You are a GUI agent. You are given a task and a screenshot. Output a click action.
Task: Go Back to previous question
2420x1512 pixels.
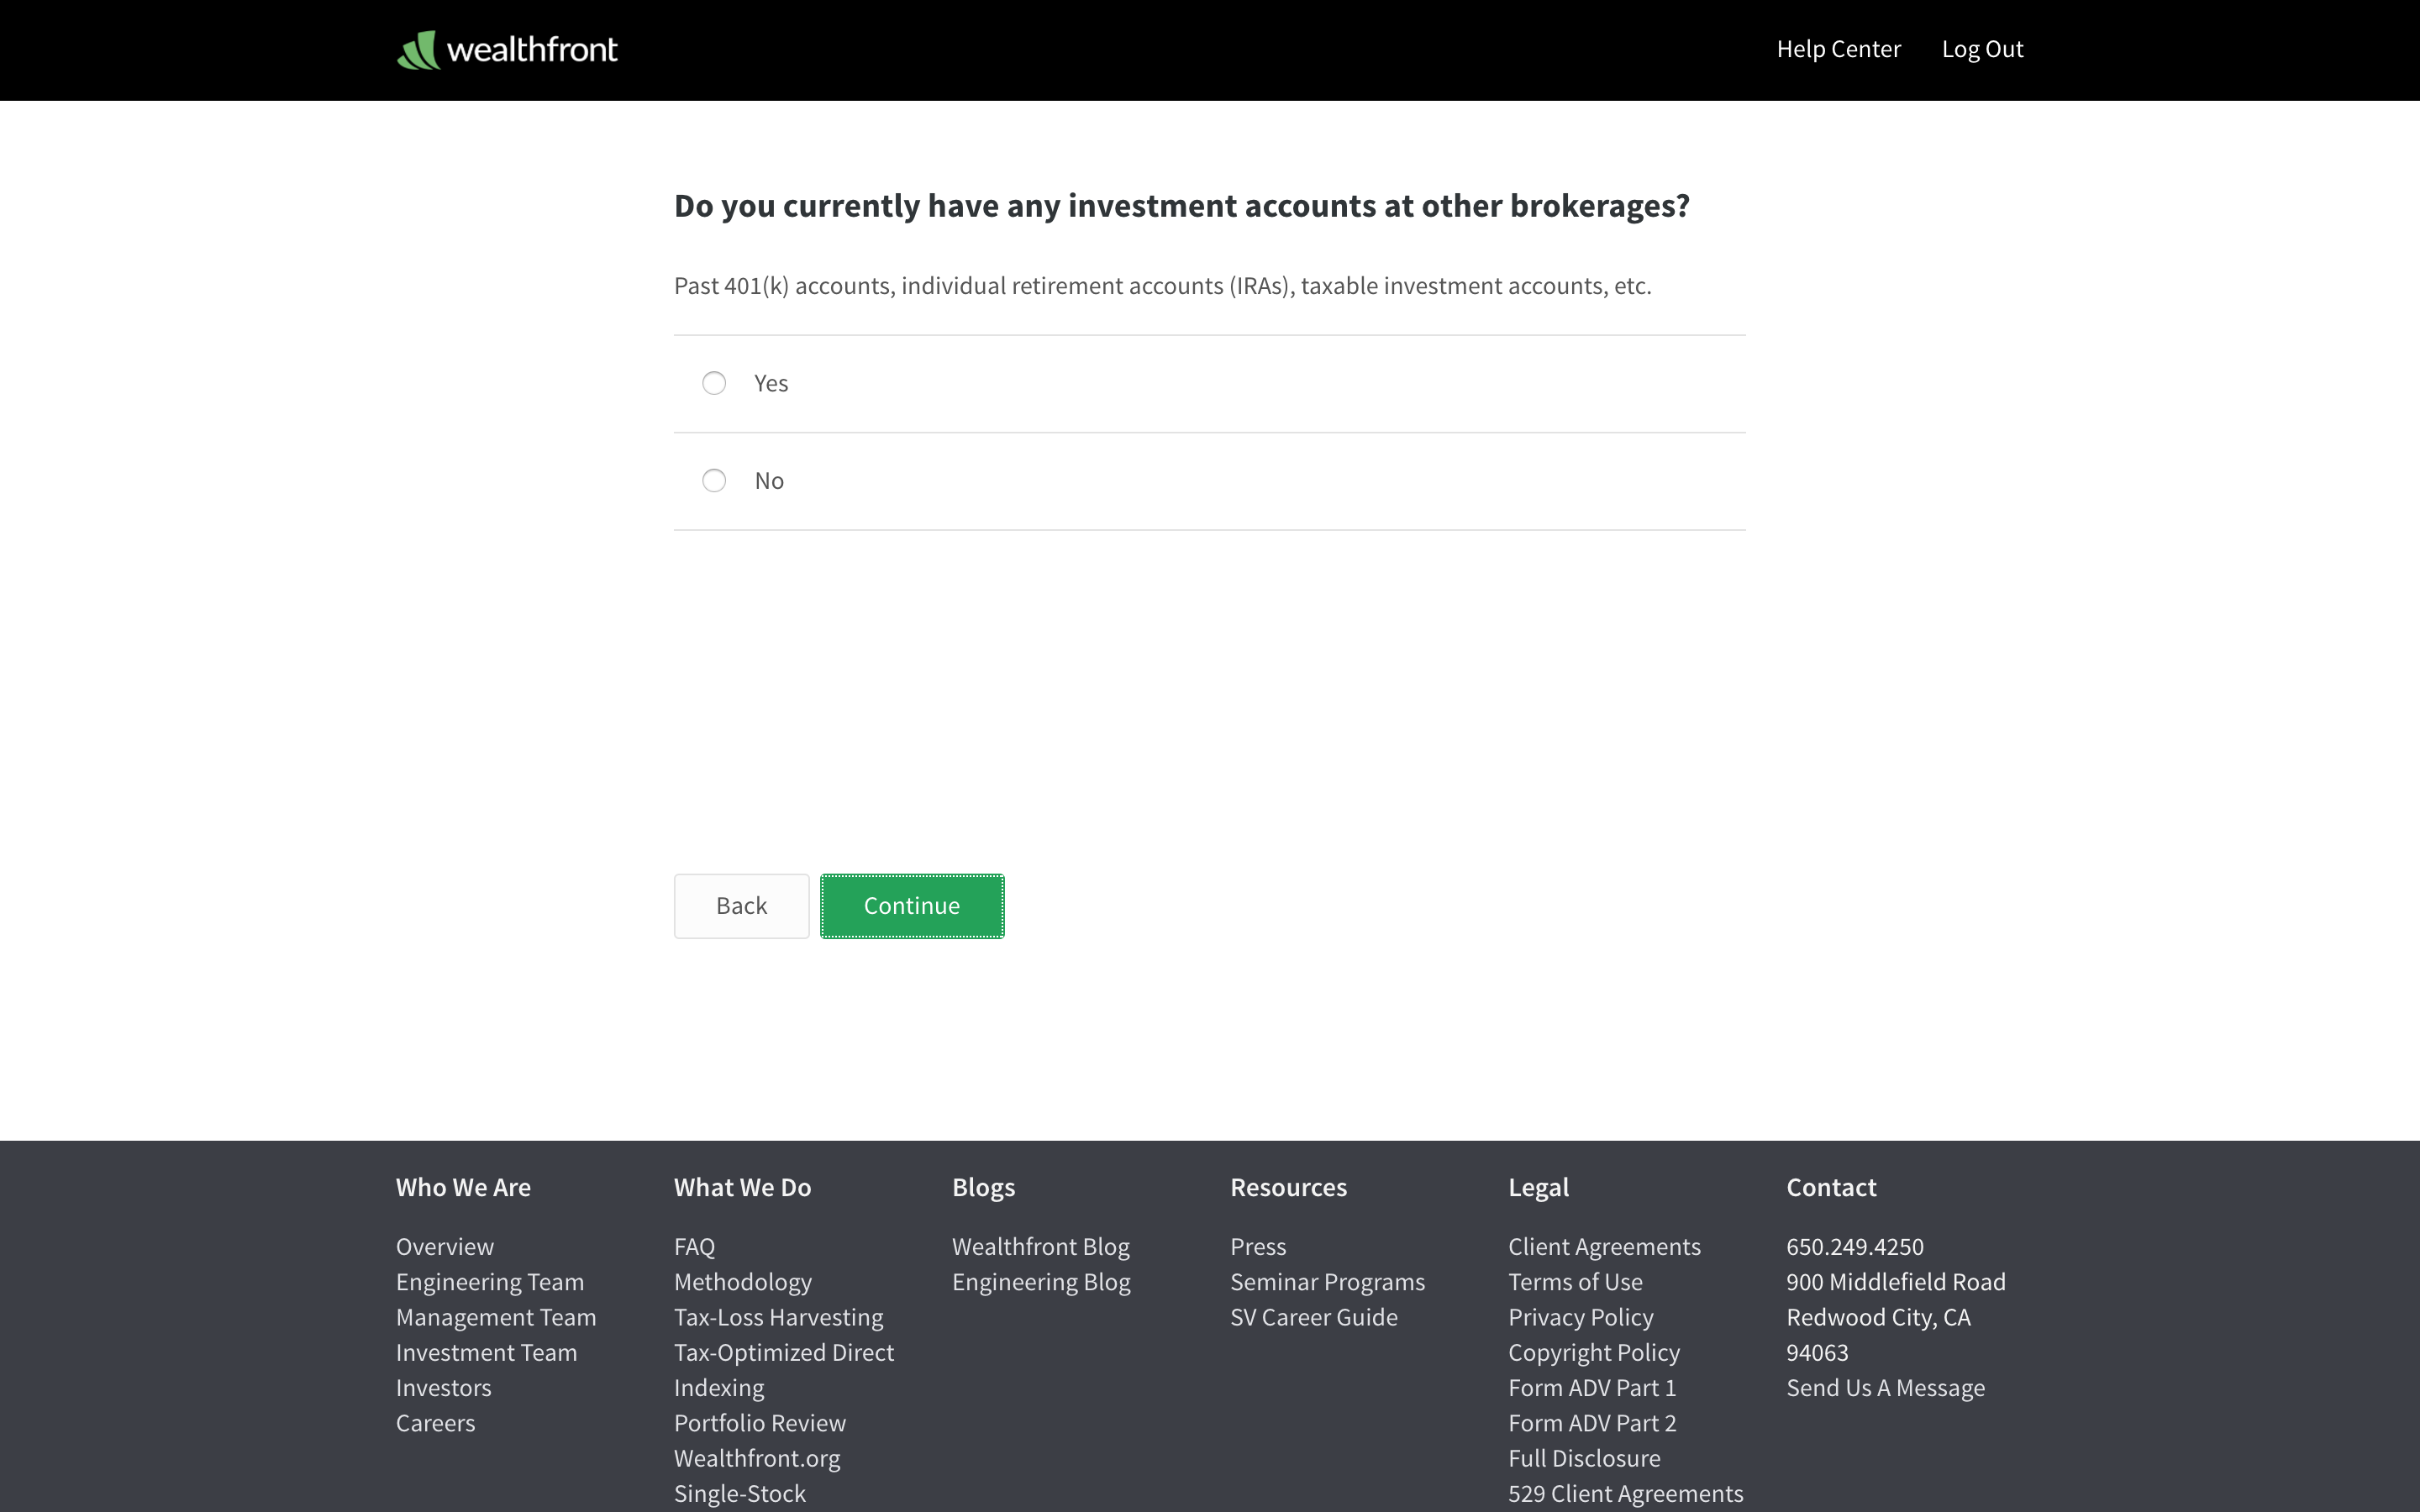tap(741, 906)
